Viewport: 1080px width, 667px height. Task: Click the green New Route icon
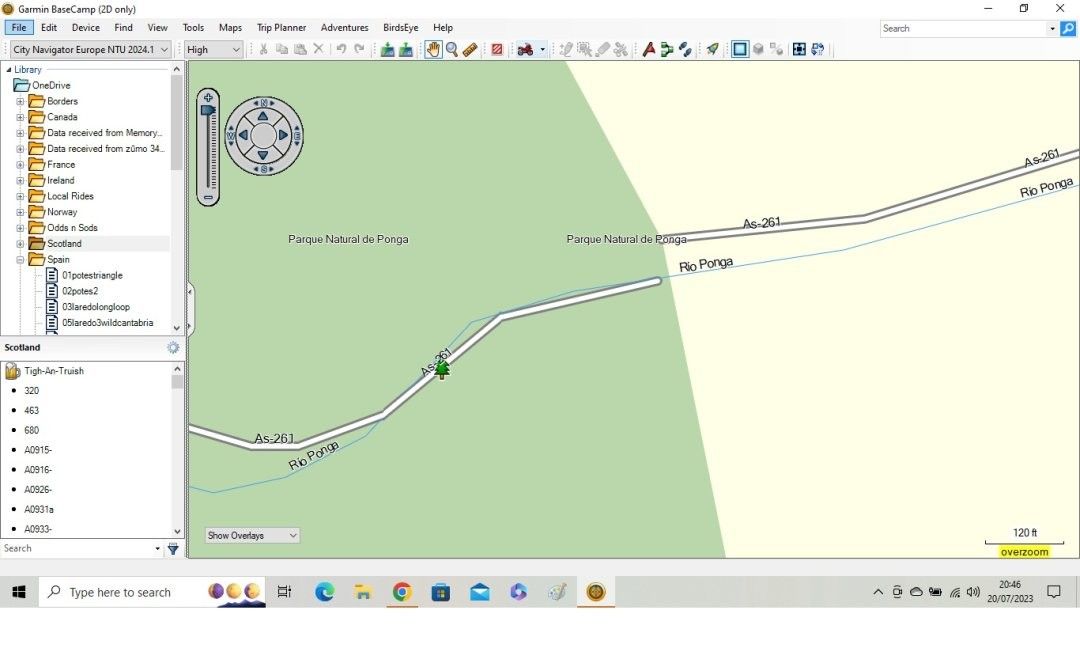click(x=667, y=50)
